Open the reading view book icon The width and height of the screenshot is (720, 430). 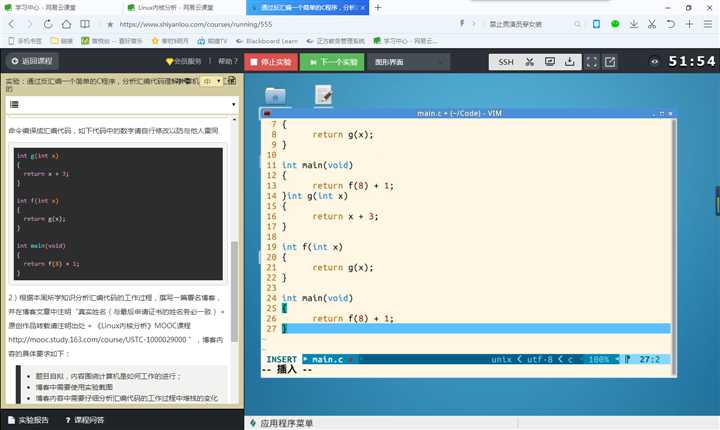tap(85, 24)
